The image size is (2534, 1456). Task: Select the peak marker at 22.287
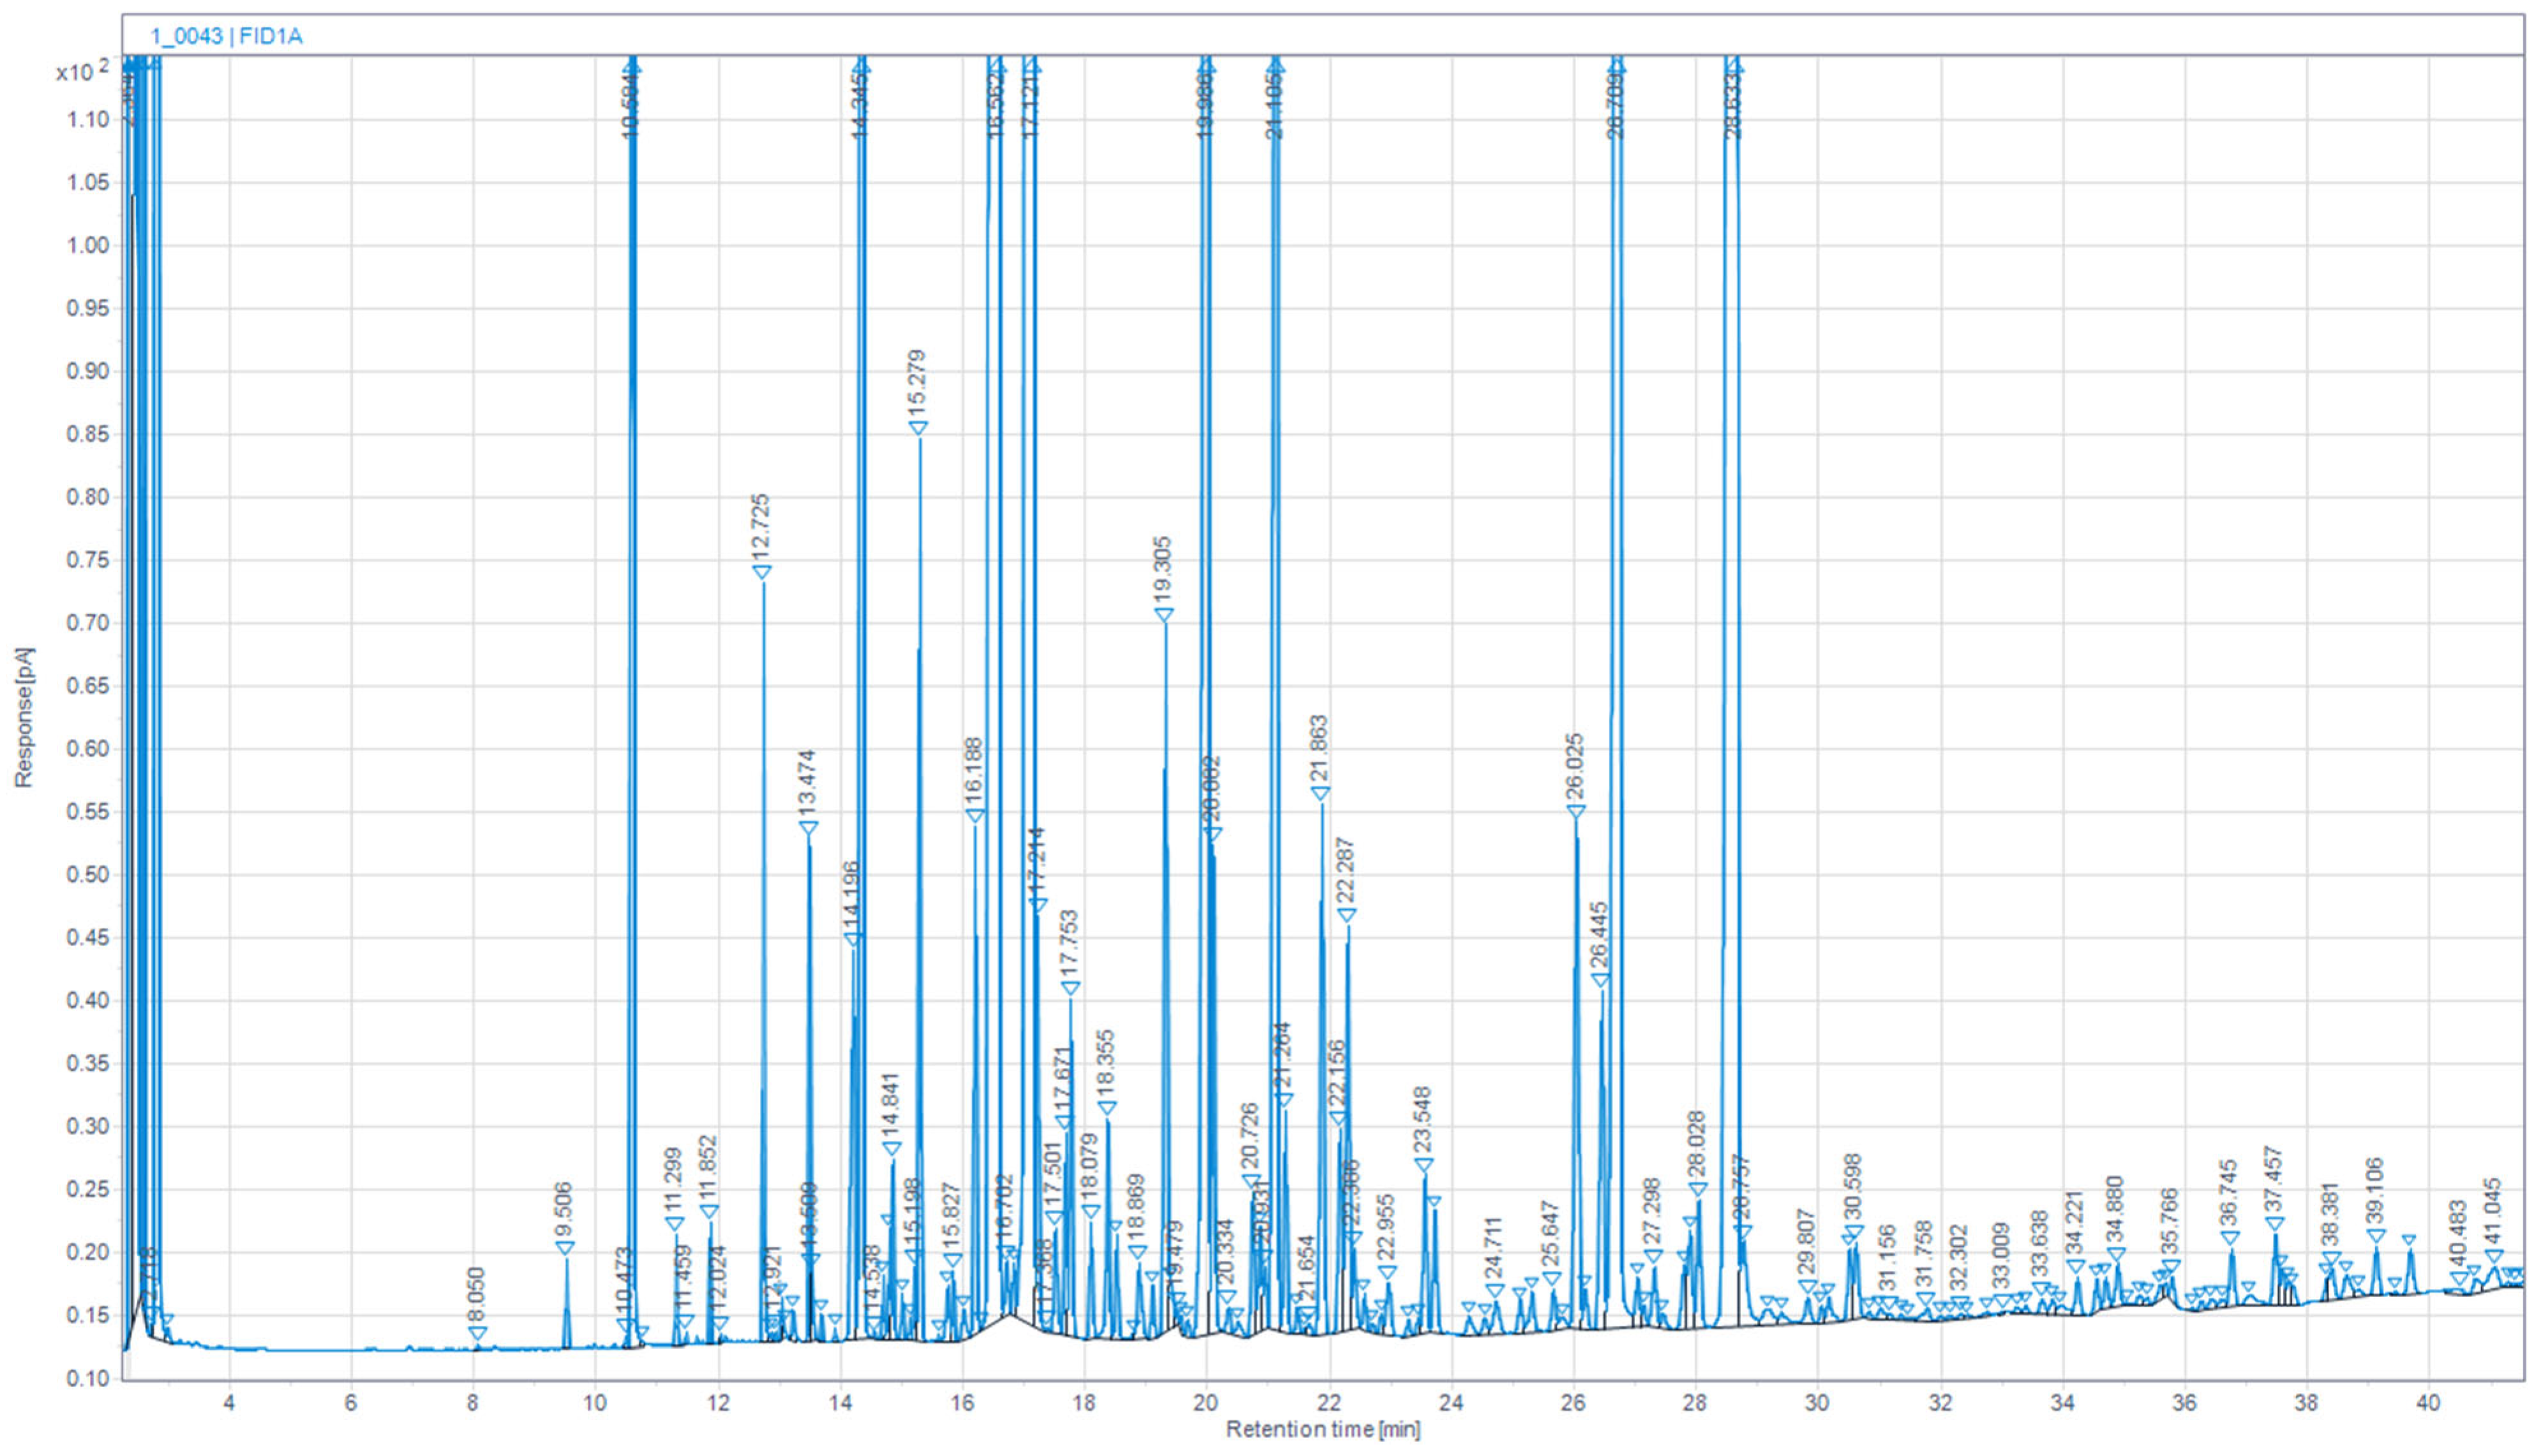pyautogui.click(x=1347, y=916)
